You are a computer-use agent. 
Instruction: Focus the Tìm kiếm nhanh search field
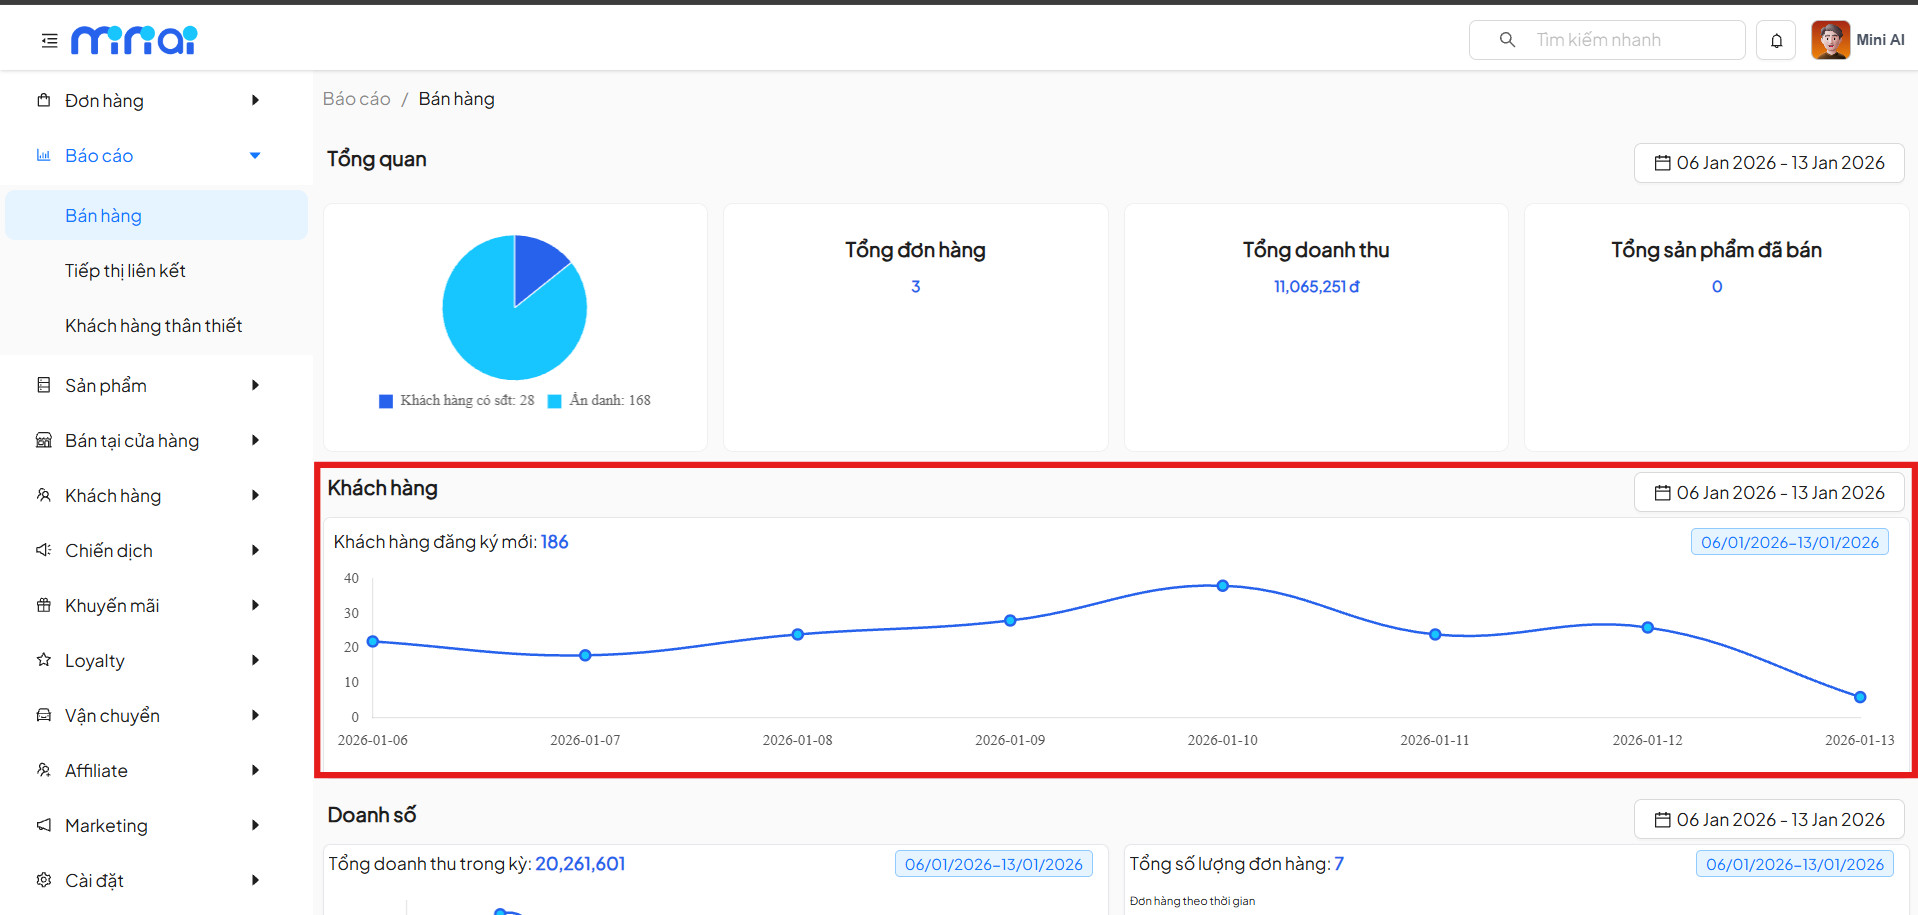coord(1630,40)
